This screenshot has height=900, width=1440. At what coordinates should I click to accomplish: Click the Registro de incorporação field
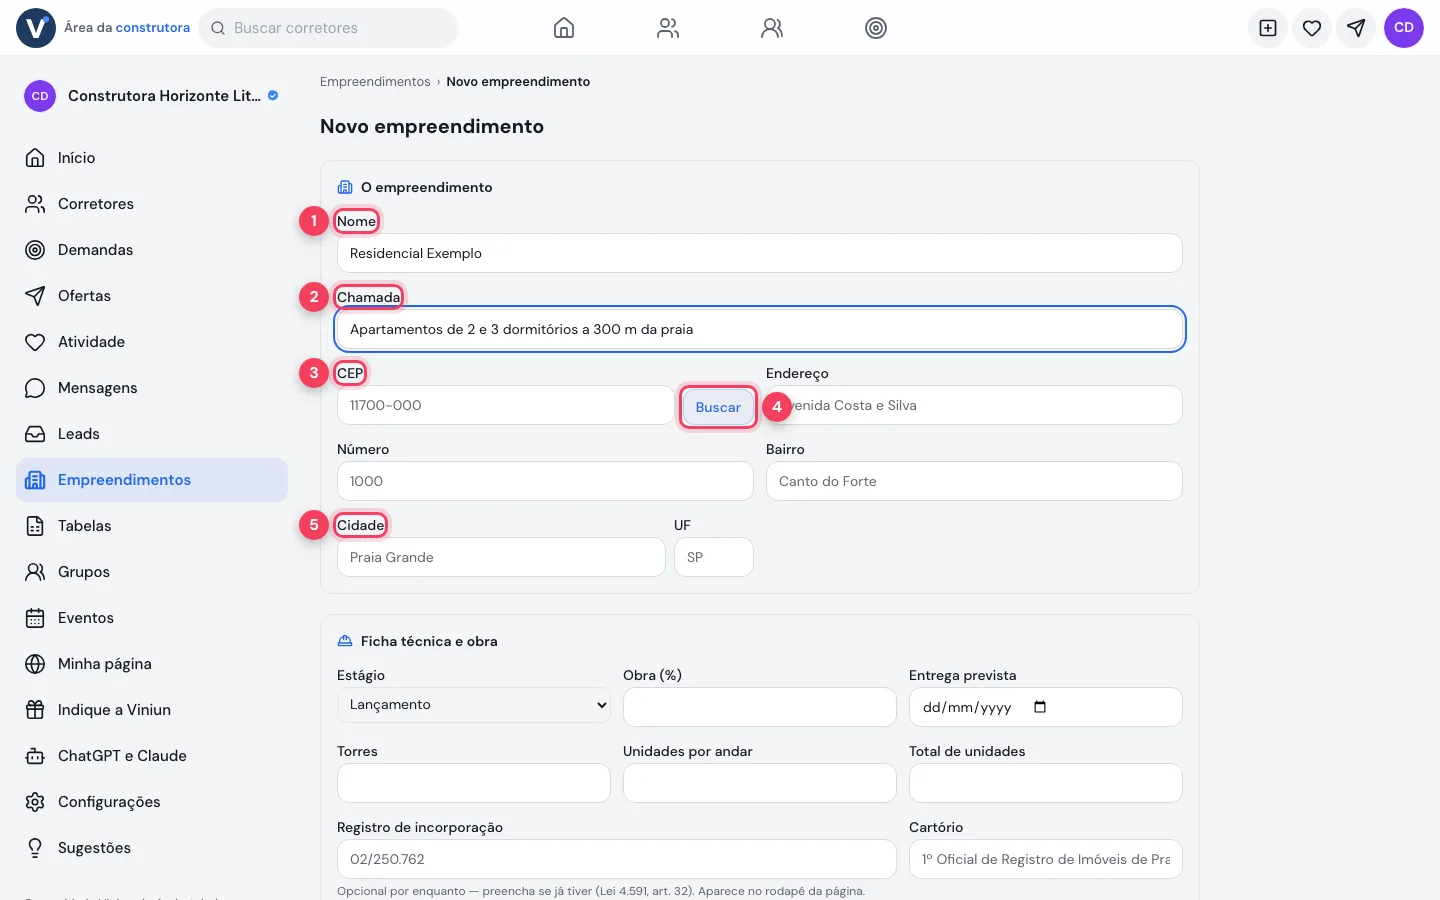pos(617,859)
